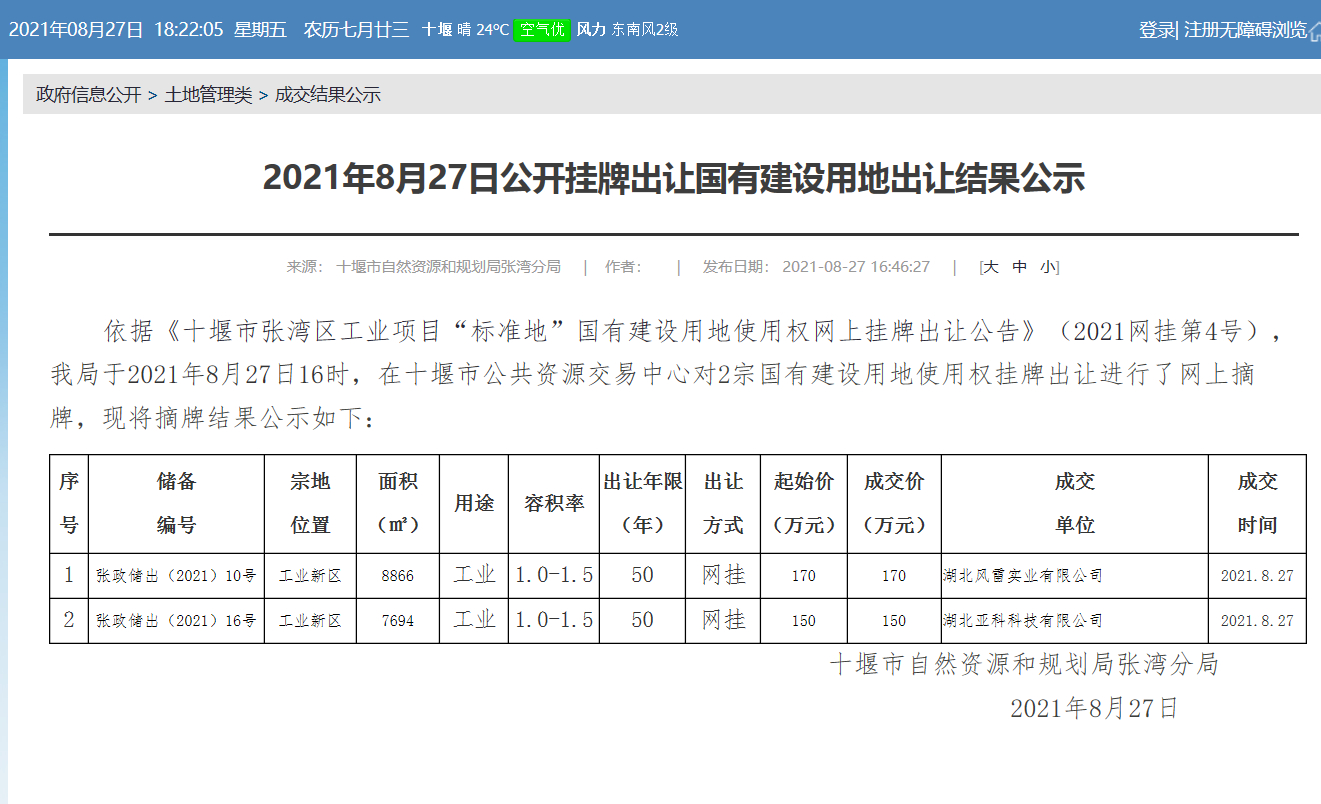Click the 成交时间 column header
Image resolution: width=1321 pixels, height=804 pixels.
pyautogui.click(x=1257, y=503)
